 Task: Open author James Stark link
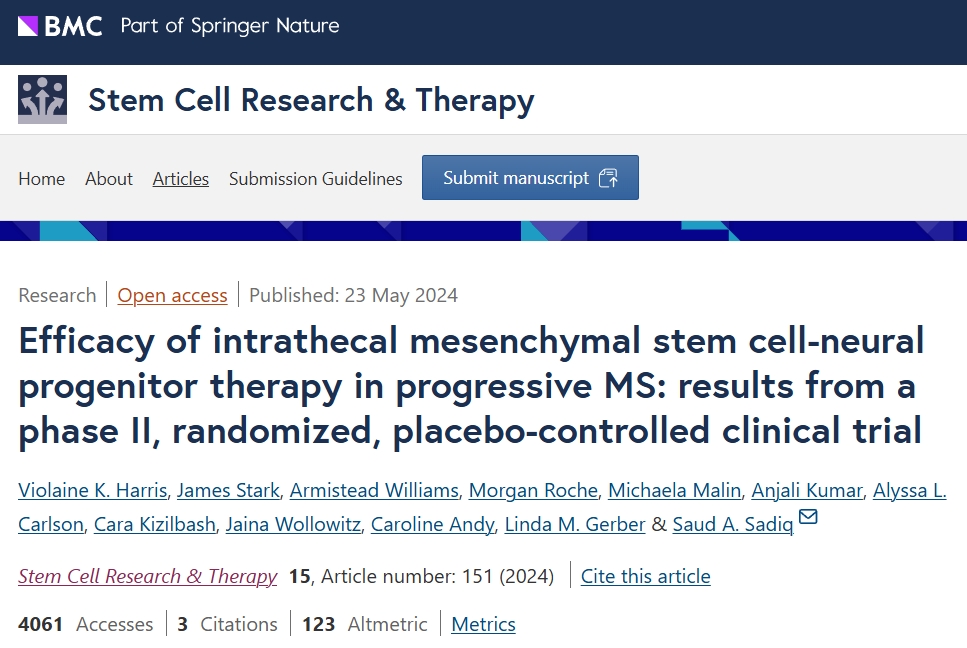tap(228, 491)
